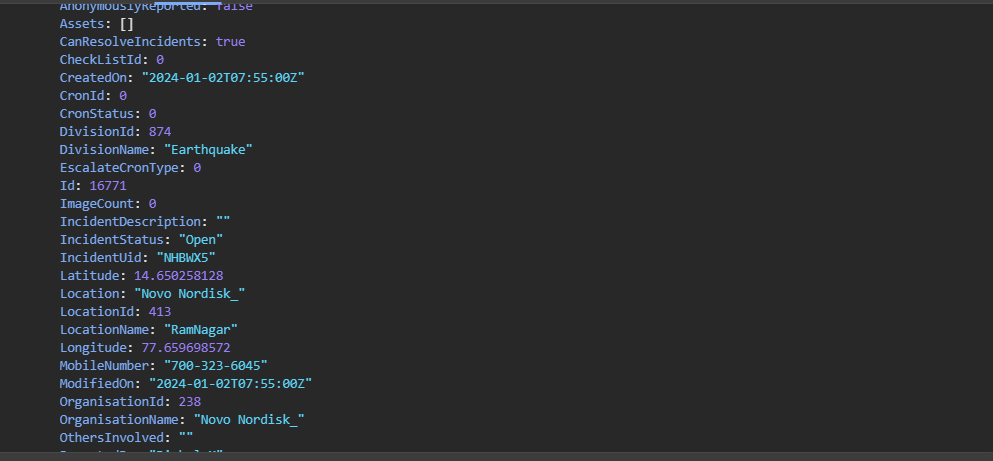Screen dimensions: 993x461
Task: Click the OrganisationId value 238
Action: [189, 401]
